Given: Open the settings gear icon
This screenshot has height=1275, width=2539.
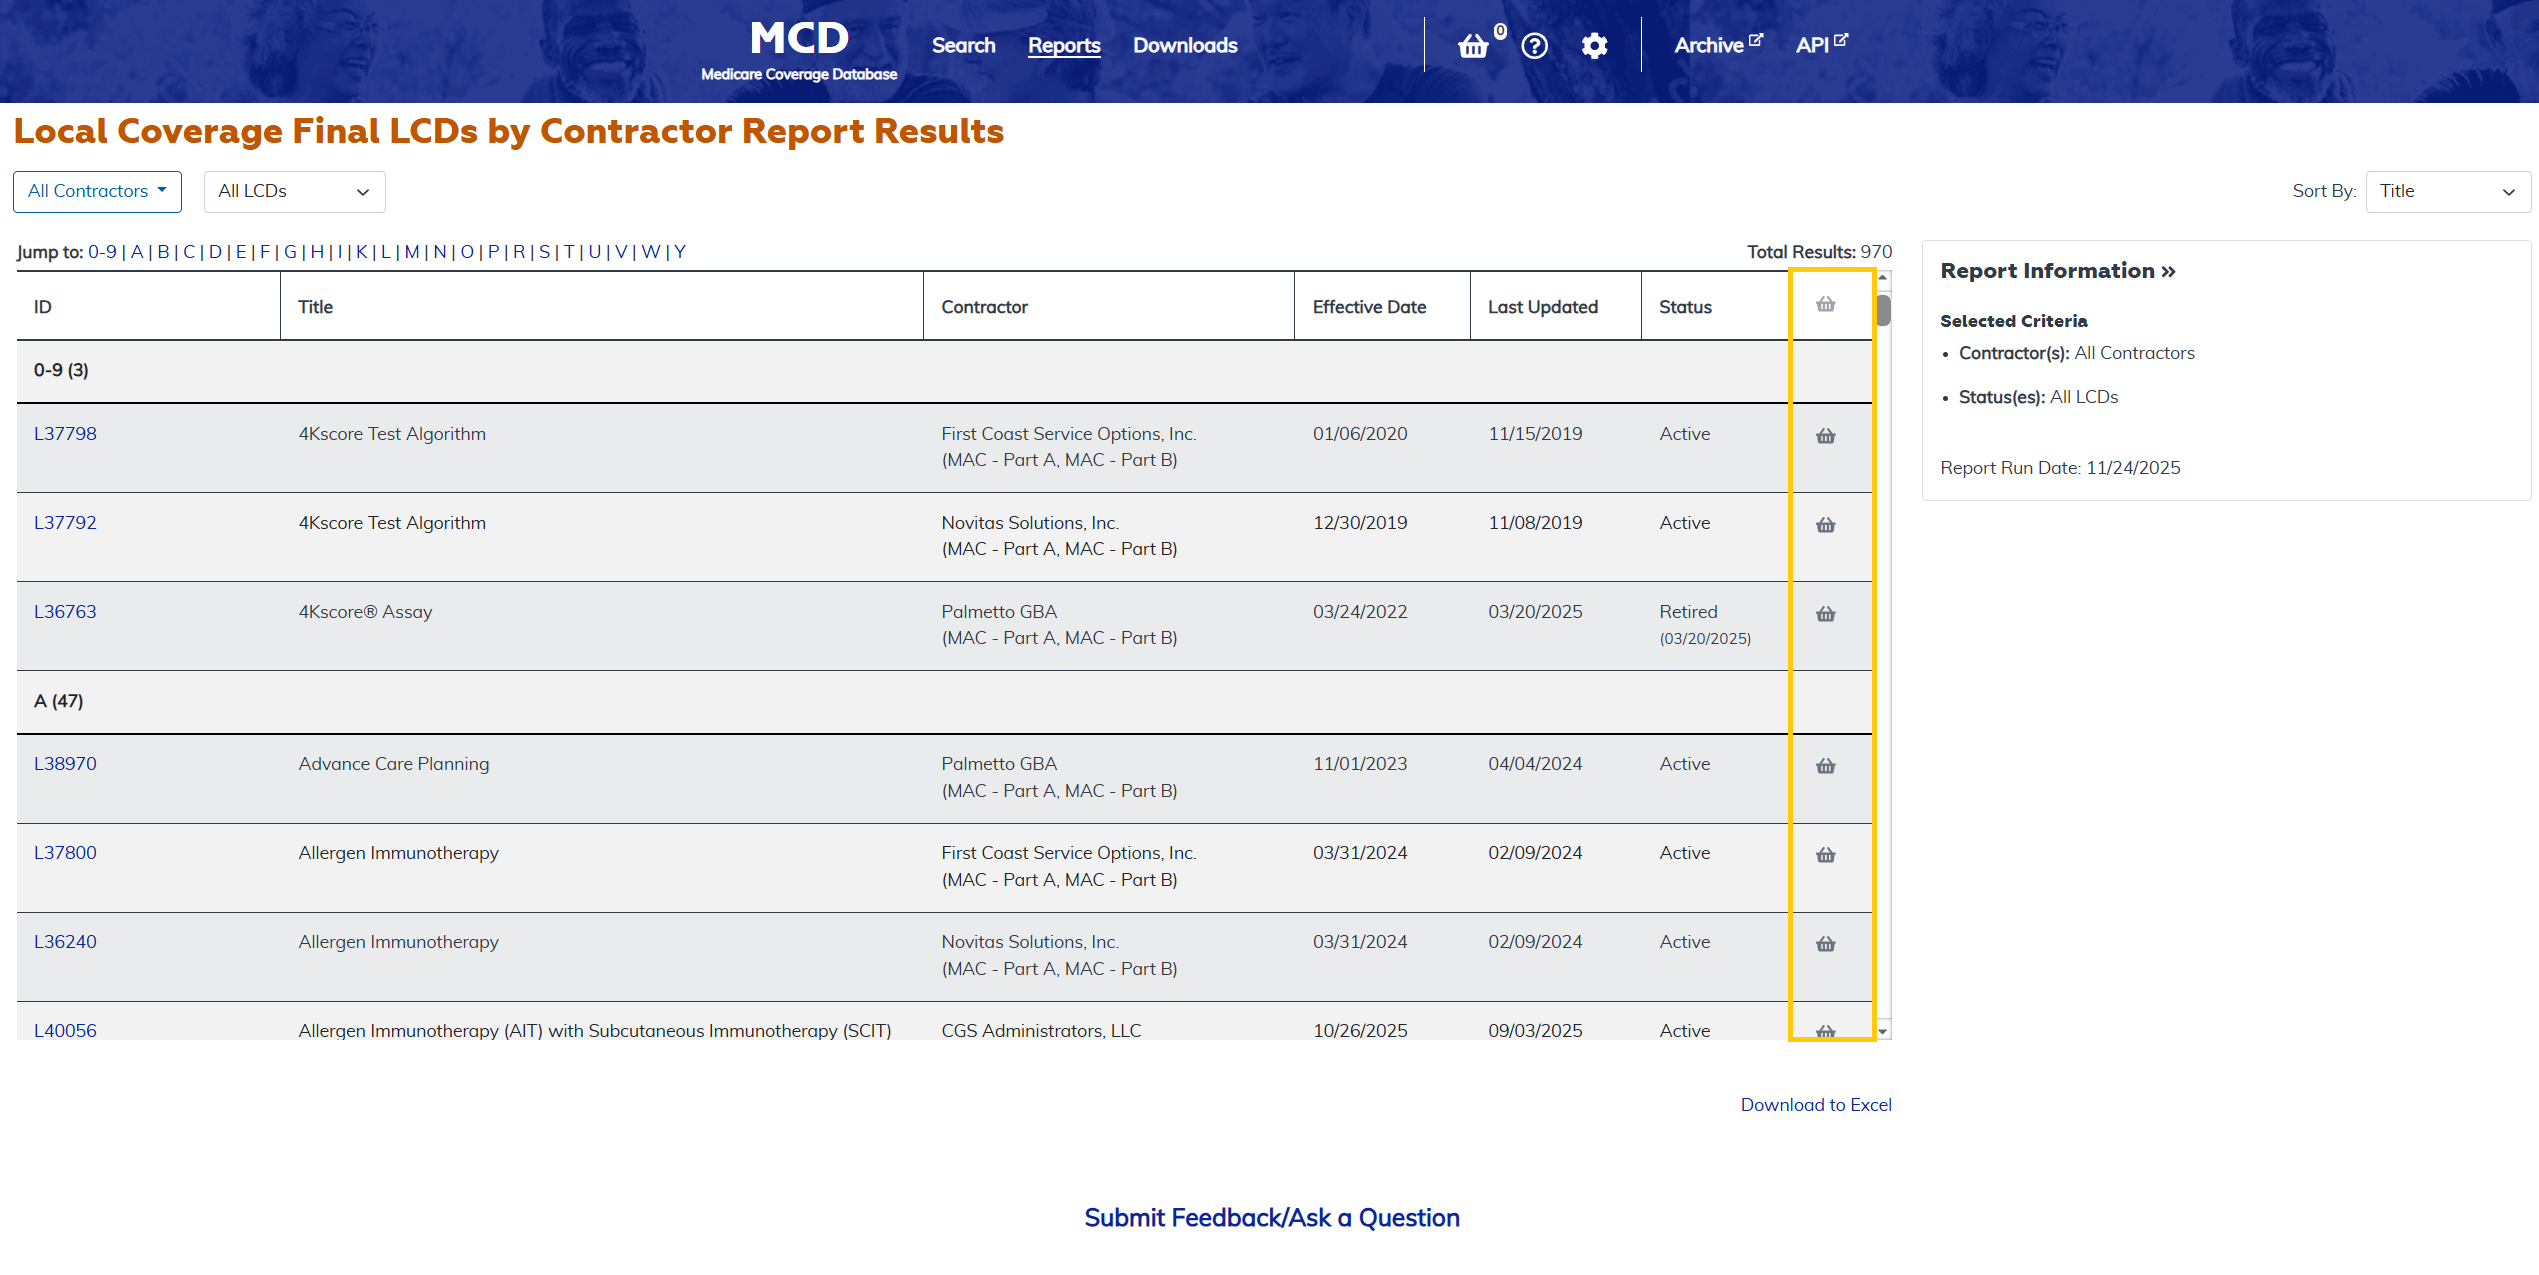Looking at the screenshot, I should [1594, 46].
